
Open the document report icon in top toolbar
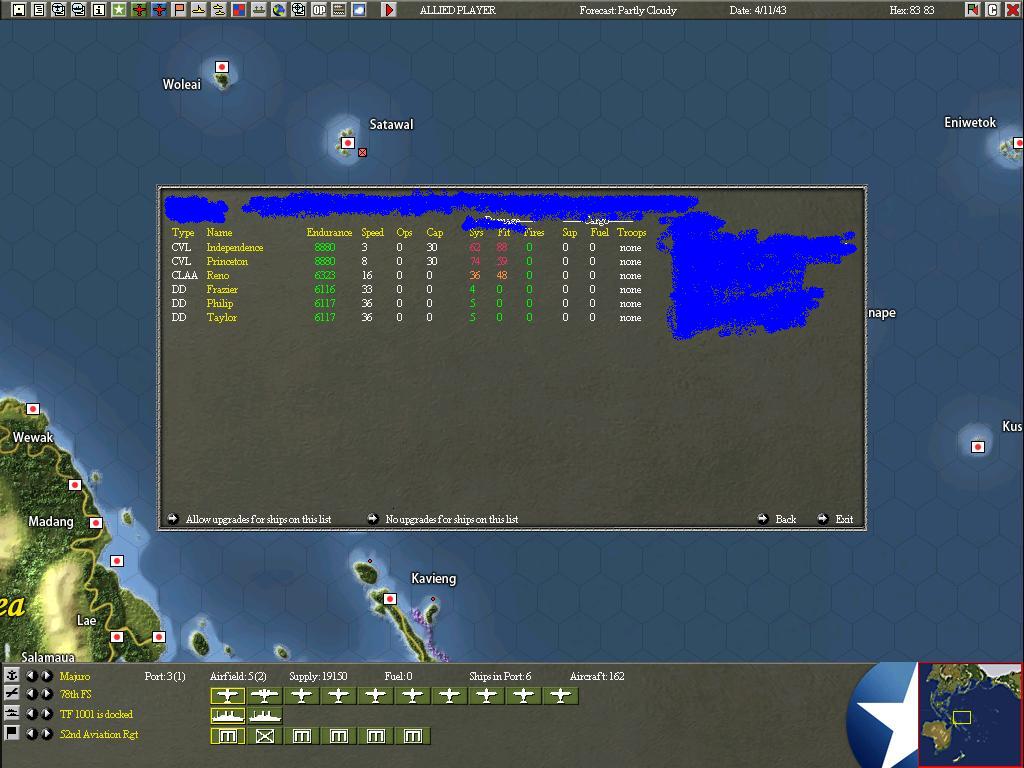39,10
